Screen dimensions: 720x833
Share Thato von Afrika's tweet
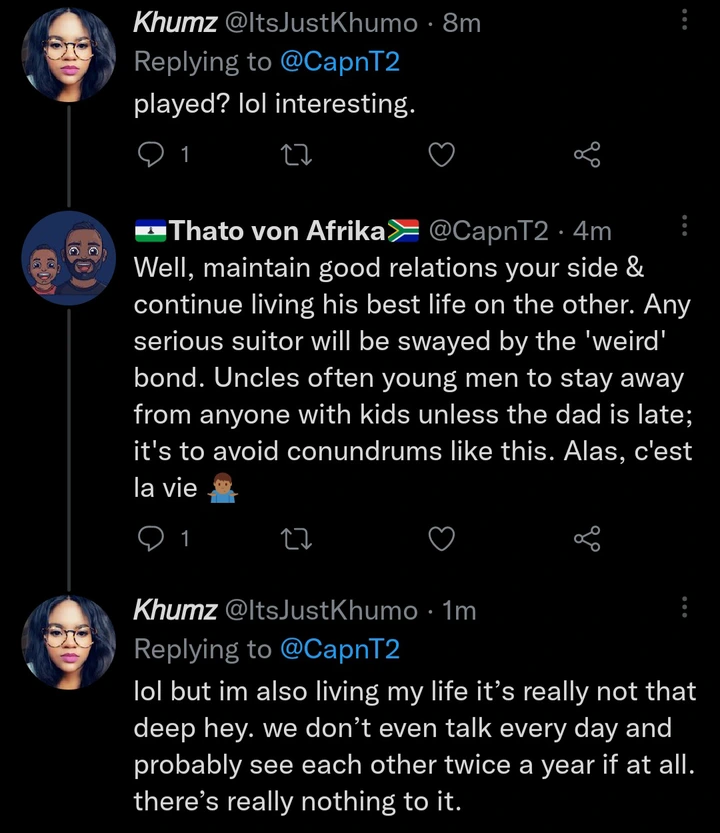(x=586, y=539)
